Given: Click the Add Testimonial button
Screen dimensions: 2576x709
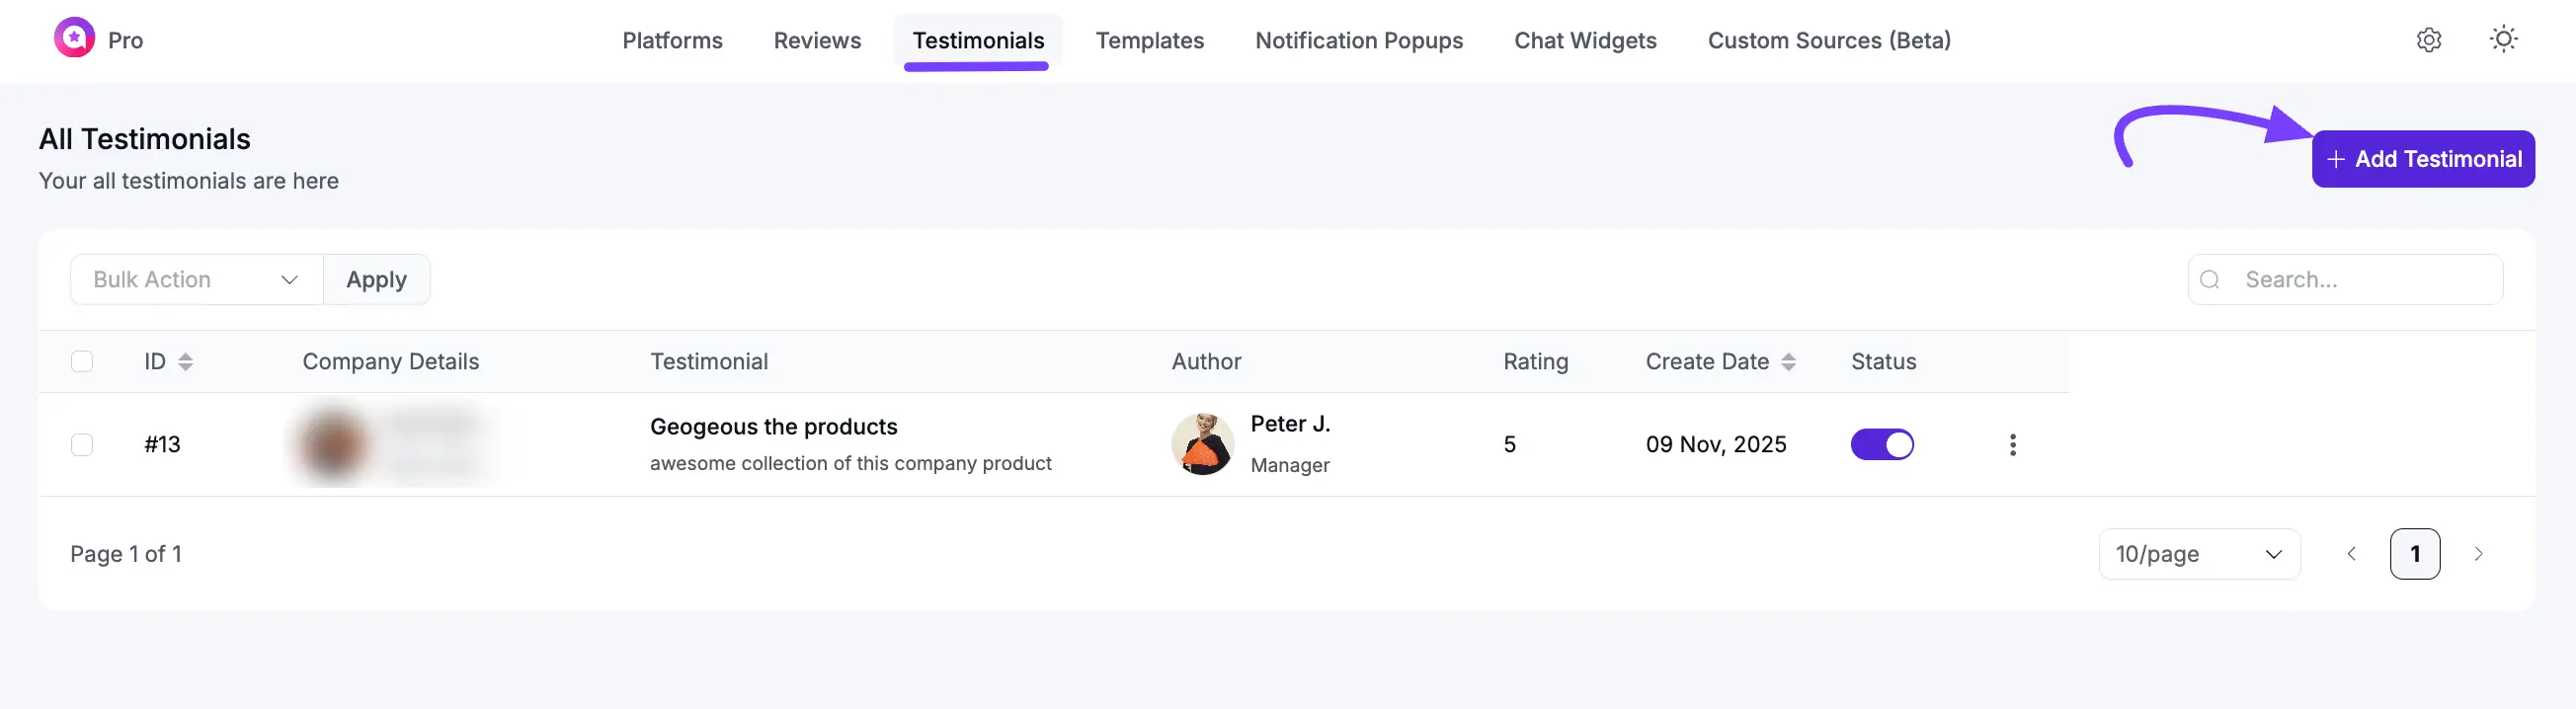Looking at the screenshot, I should pos(2422,159).
